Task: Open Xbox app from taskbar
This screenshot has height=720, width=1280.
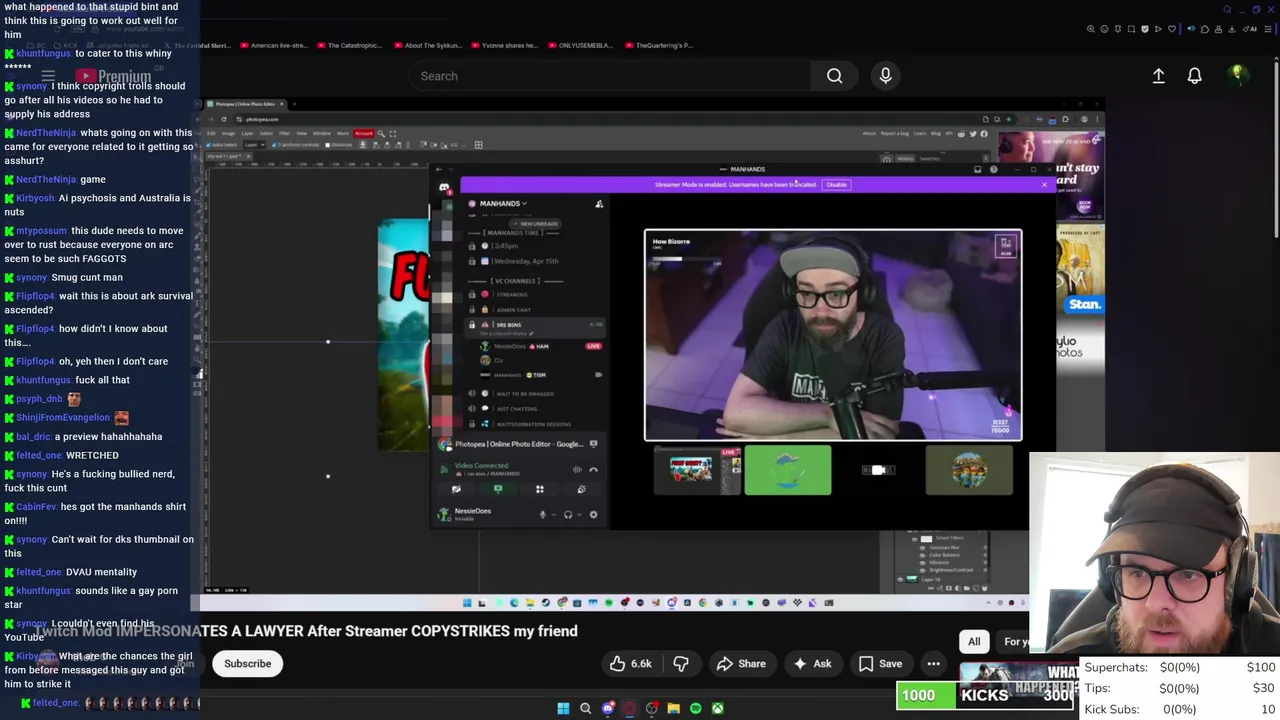Action: tap(717, 708)
